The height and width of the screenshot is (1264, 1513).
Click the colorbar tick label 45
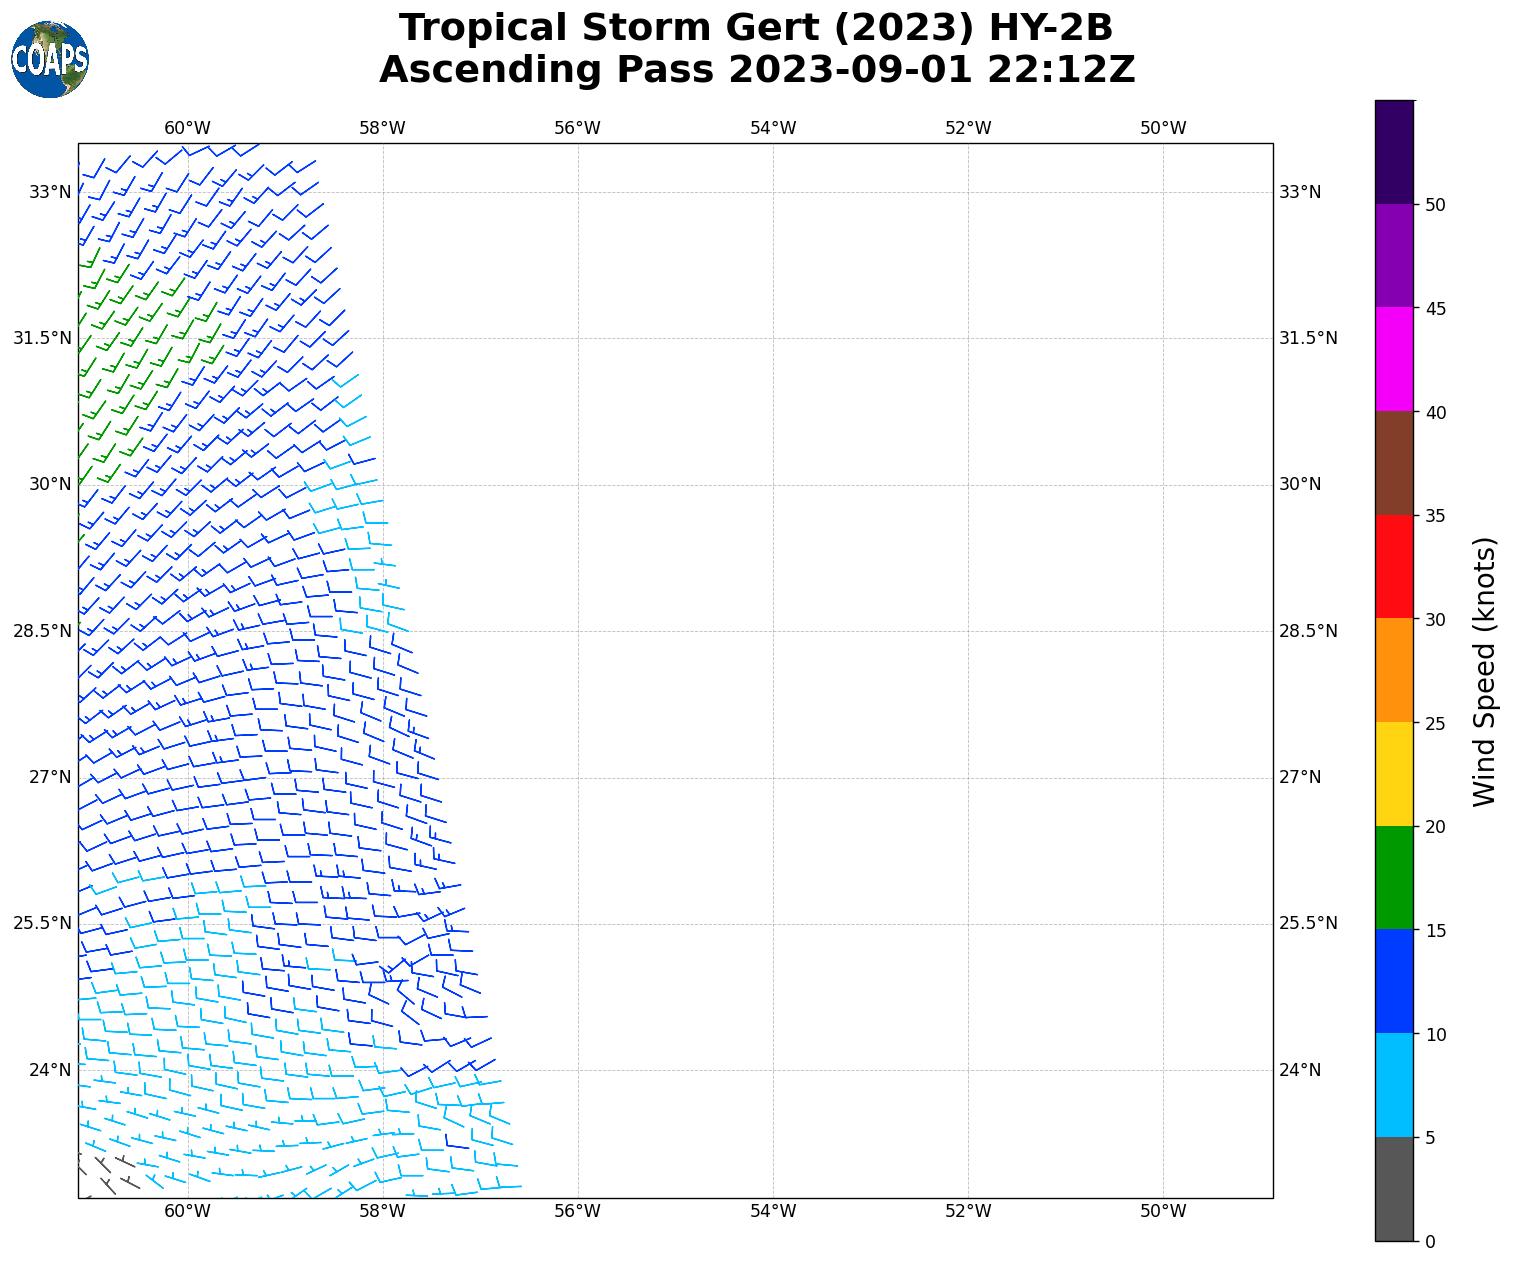[1435, 309]
